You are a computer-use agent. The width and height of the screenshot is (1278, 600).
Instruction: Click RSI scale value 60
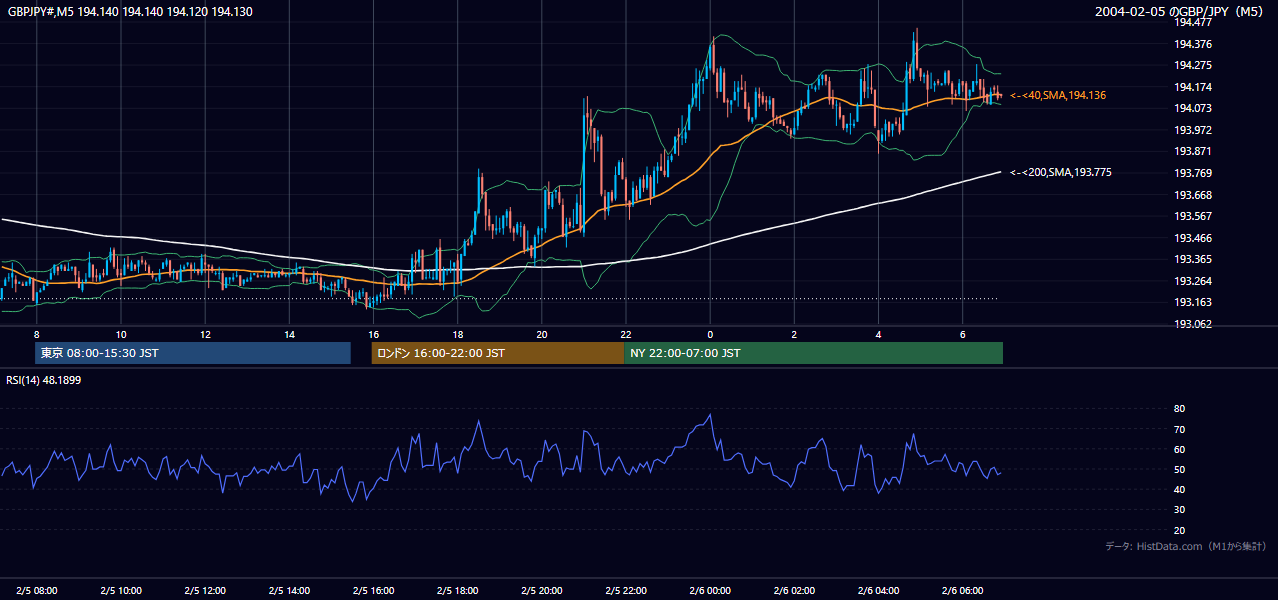click(x=1179, y=449)
